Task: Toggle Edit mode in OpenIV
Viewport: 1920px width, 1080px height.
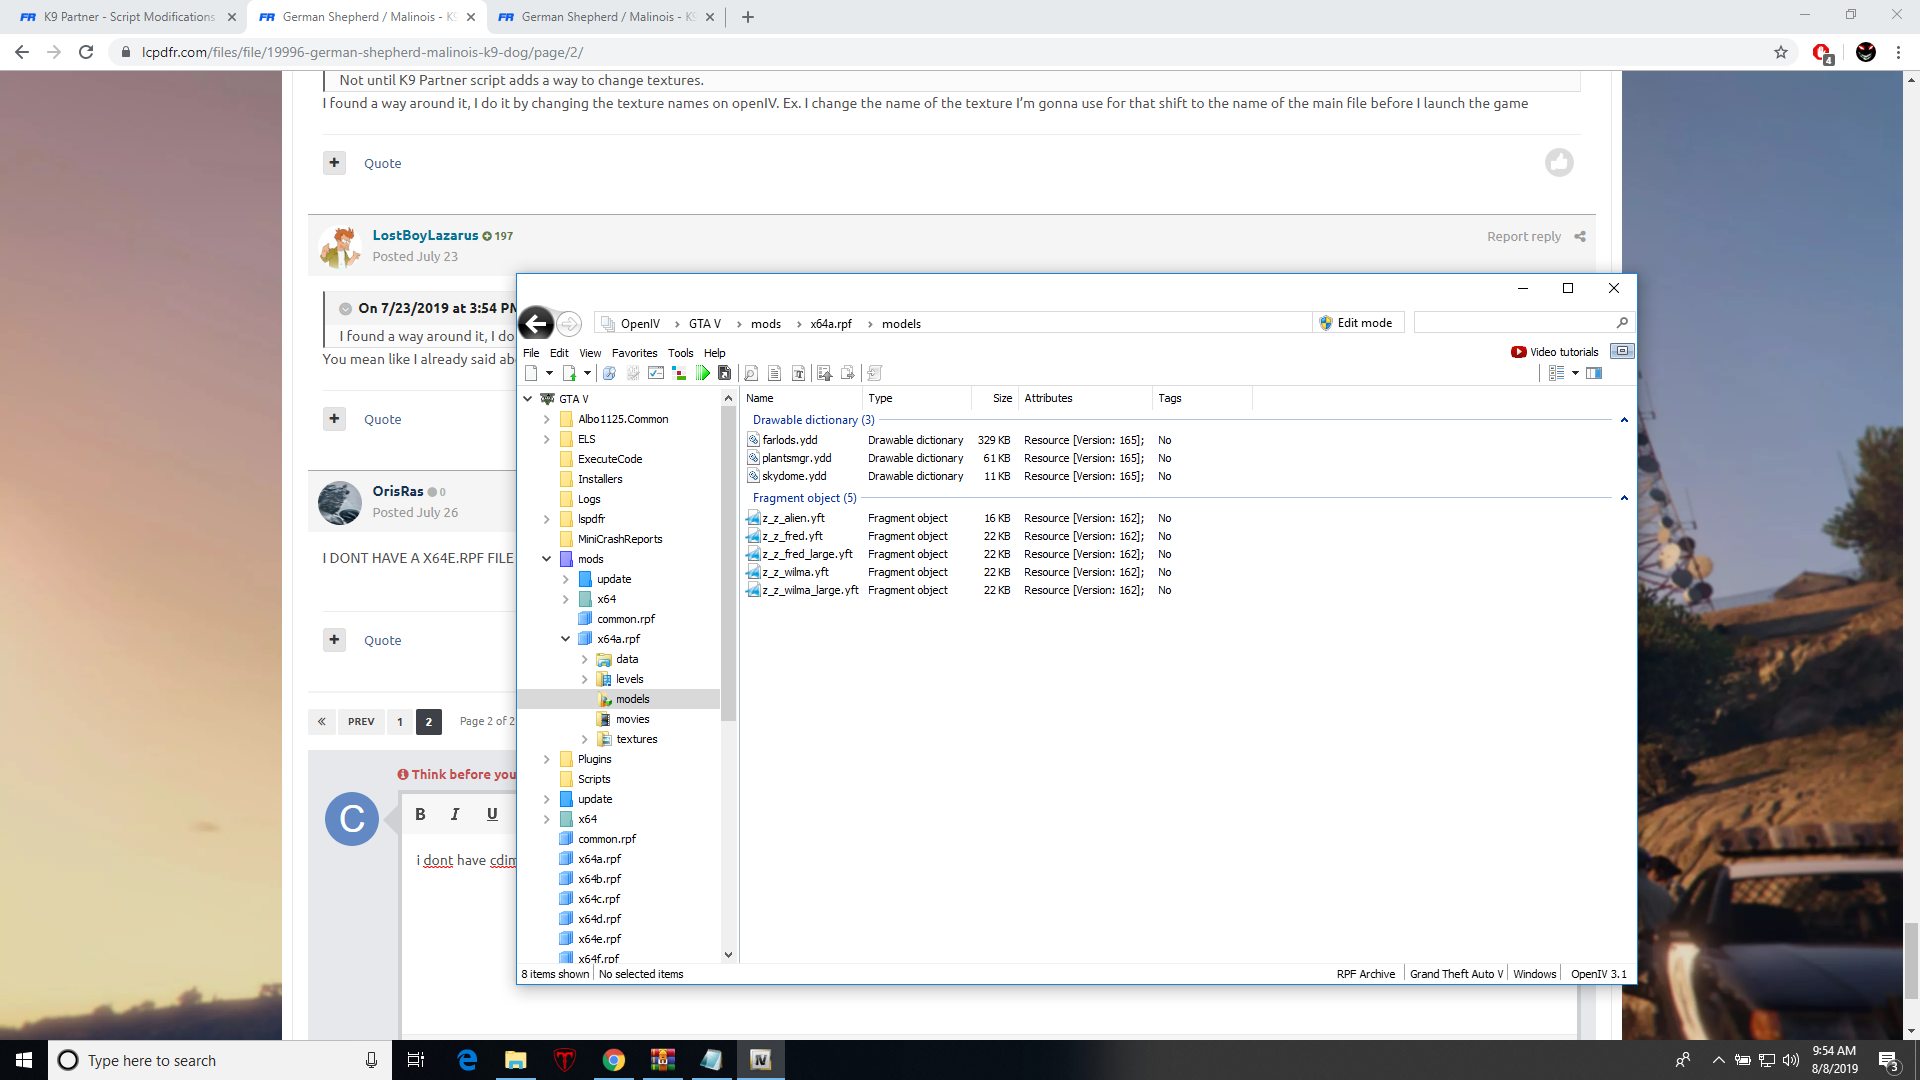Action: tap(1356, 322)
